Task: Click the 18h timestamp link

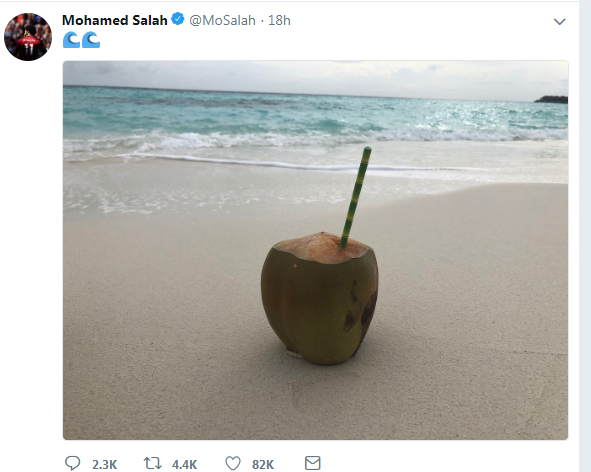Action: [279, 20]
